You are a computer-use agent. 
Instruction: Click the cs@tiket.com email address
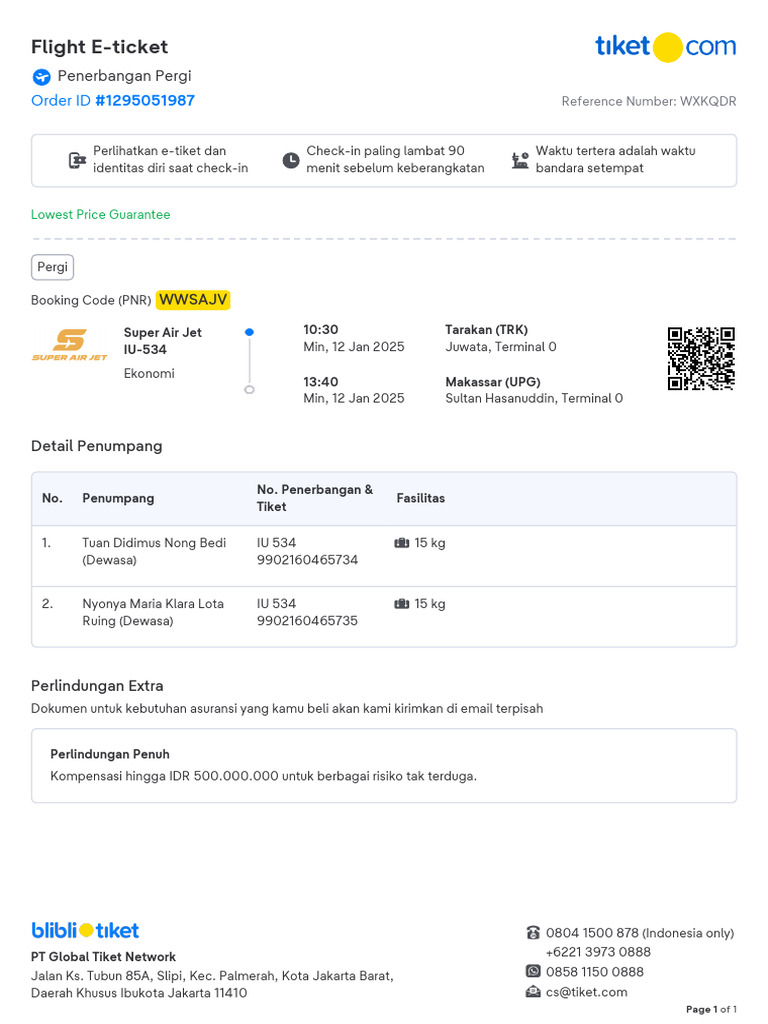[x=586, y=992]
